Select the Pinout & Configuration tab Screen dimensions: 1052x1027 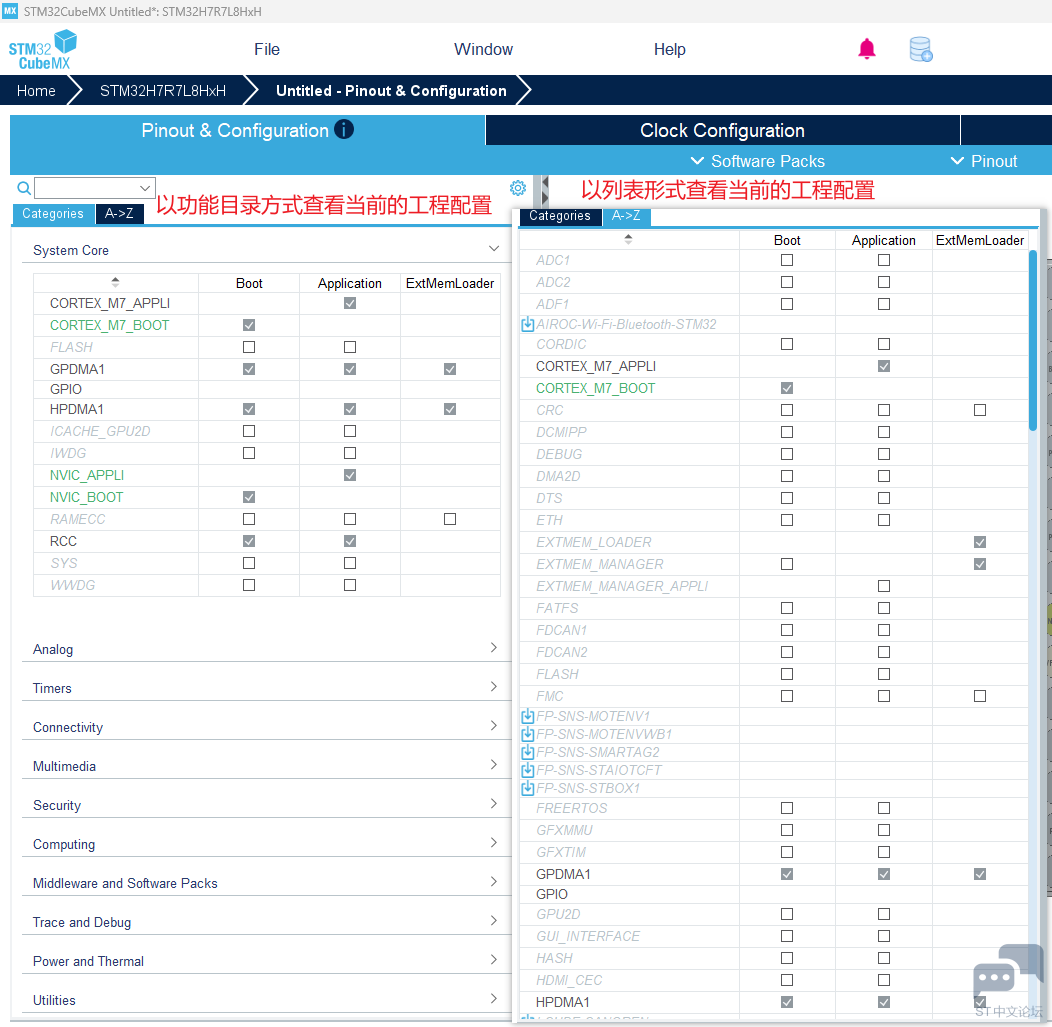(247, 130)
